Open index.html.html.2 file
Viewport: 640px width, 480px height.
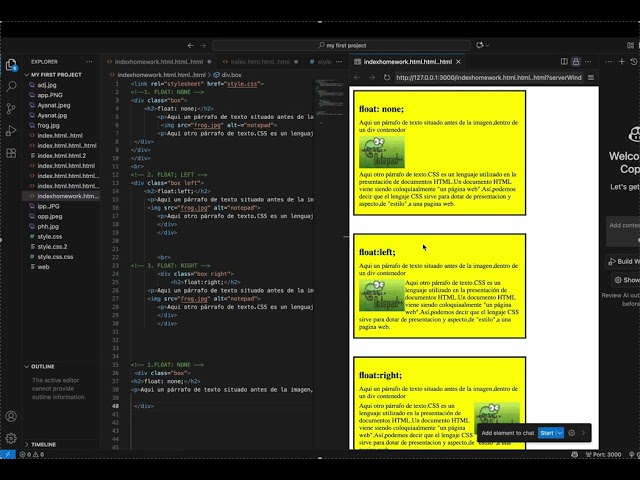[x=61, y=156]
